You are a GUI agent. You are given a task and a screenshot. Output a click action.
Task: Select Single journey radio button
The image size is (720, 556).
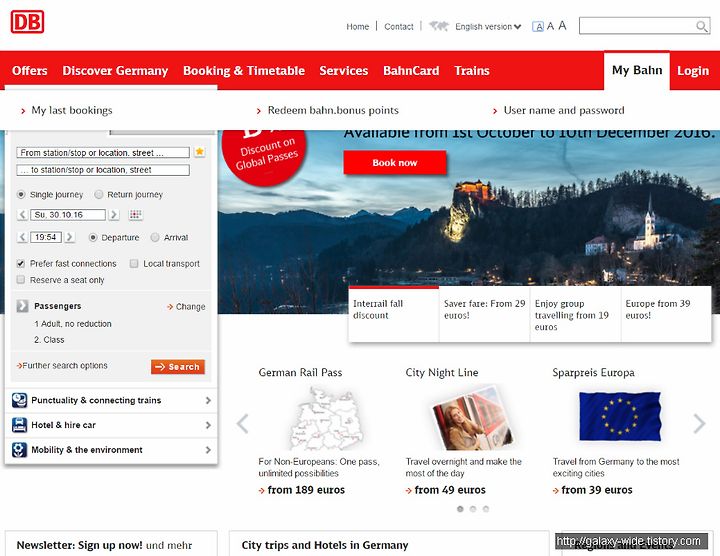21,194
